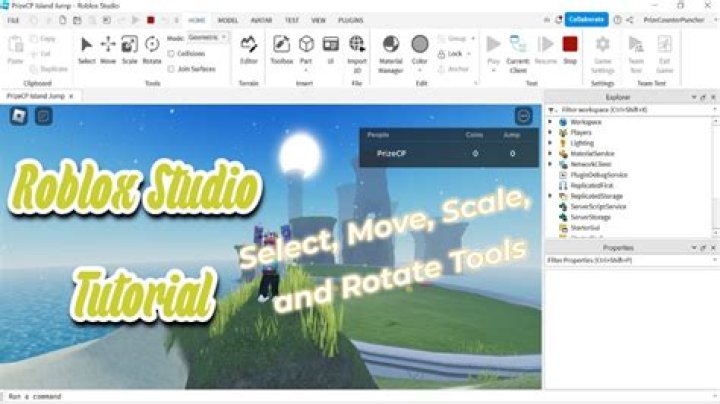
Task: Click the Roblox menu icon in viewport
Action: click(x=19, y=116)
